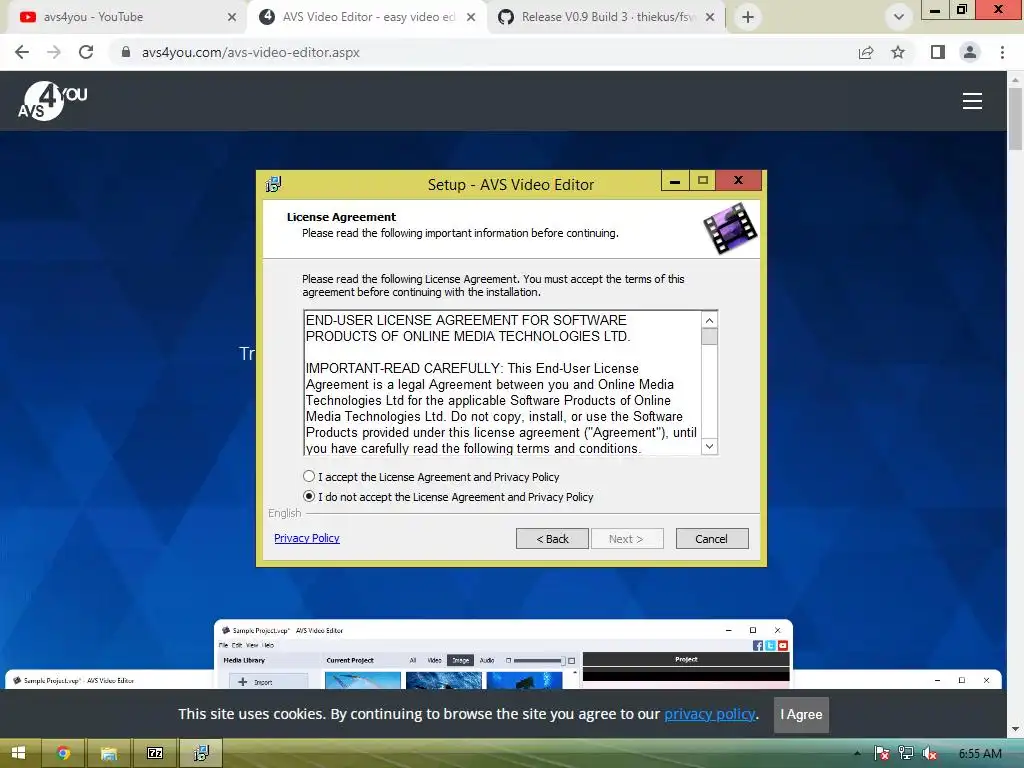
Task: Show hidden system tray icons
Action: [x=857, y=754]
